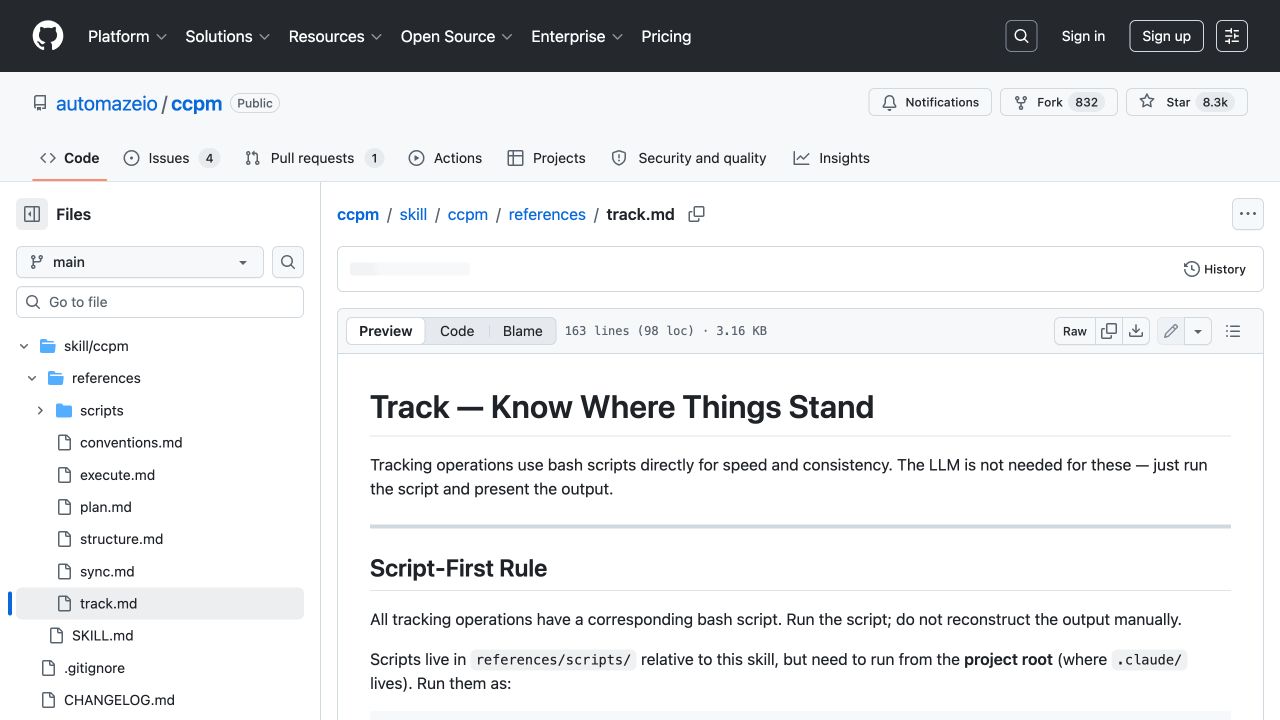Image resolution: width=1280 pixels, height=720 pixels.
Task: Open the GitHub homepage logo
Action: [x=48, y=36]
